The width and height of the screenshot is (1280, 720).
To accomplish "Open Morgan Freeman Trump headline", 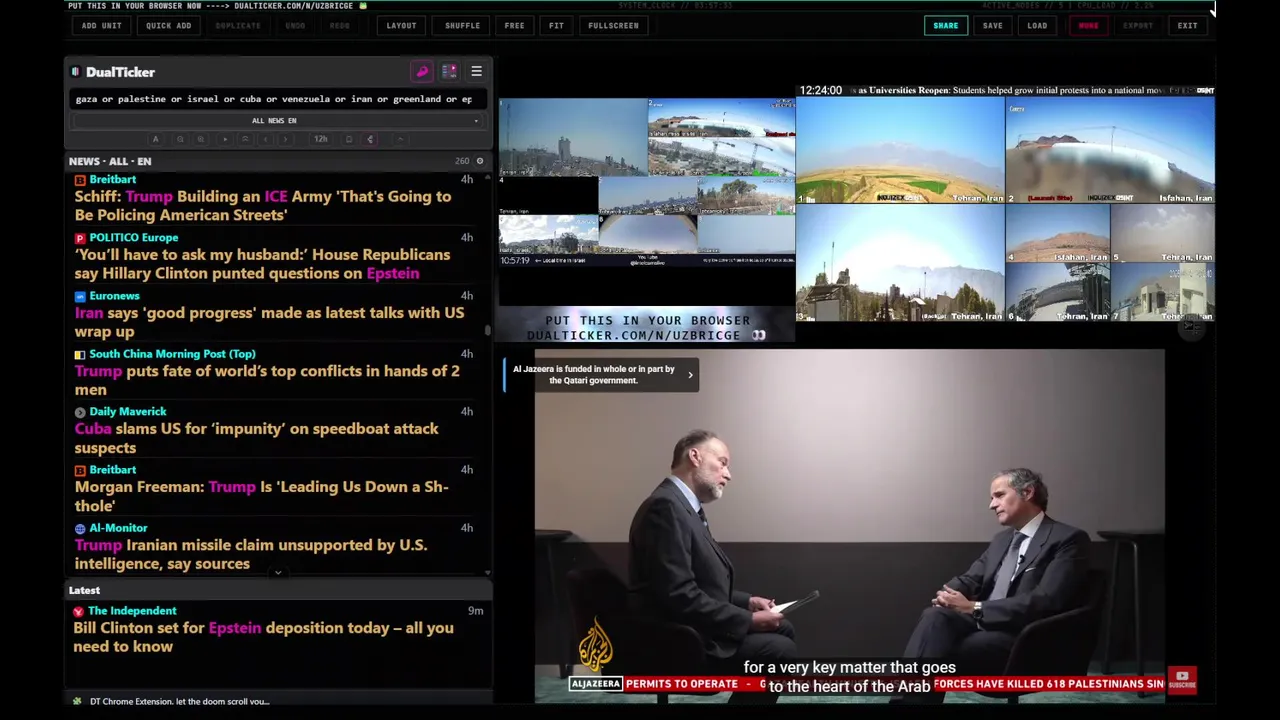I will (x=261, y=496).
